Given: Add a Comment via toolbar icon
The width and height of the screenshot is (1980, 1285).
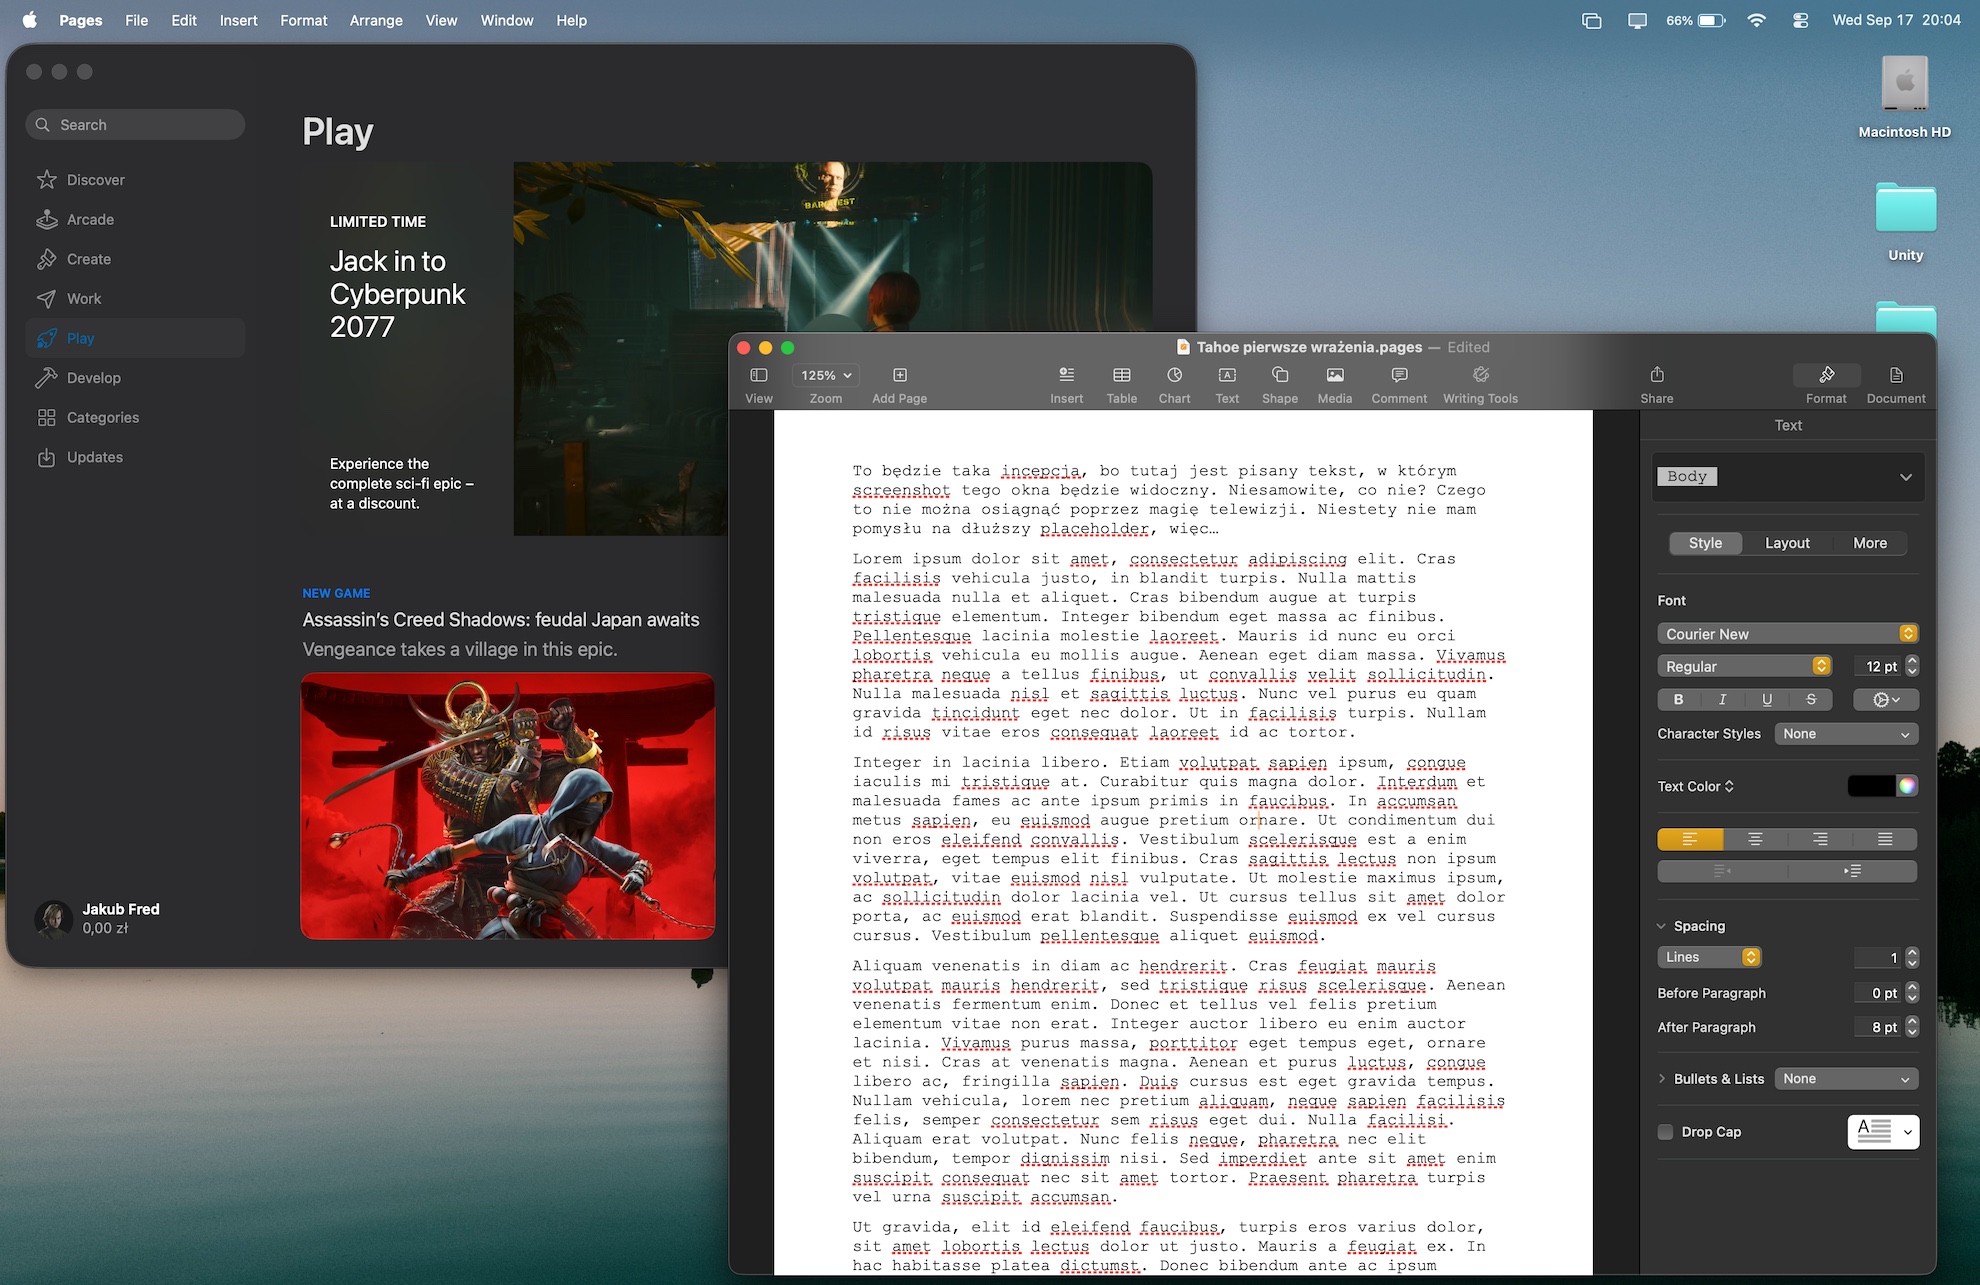Looking at the screenshot, I should (1399, 375).
